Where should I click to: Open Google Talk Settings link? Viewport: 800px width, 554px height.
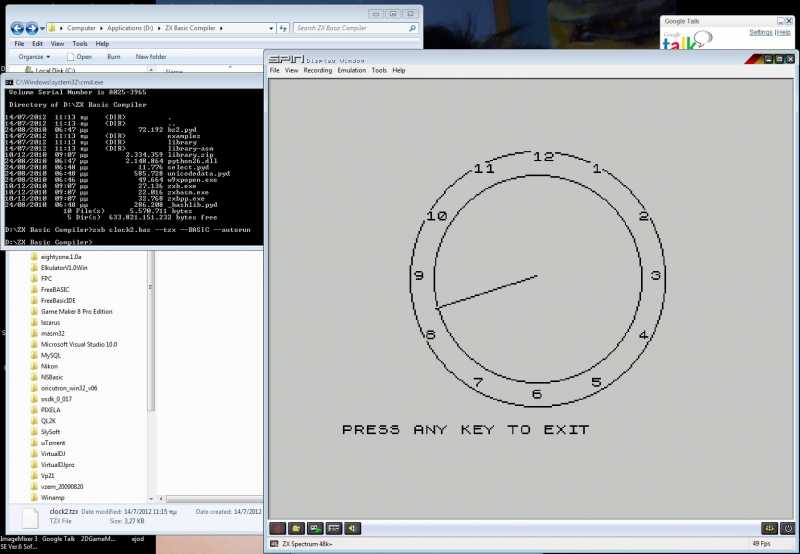point(760,32)
